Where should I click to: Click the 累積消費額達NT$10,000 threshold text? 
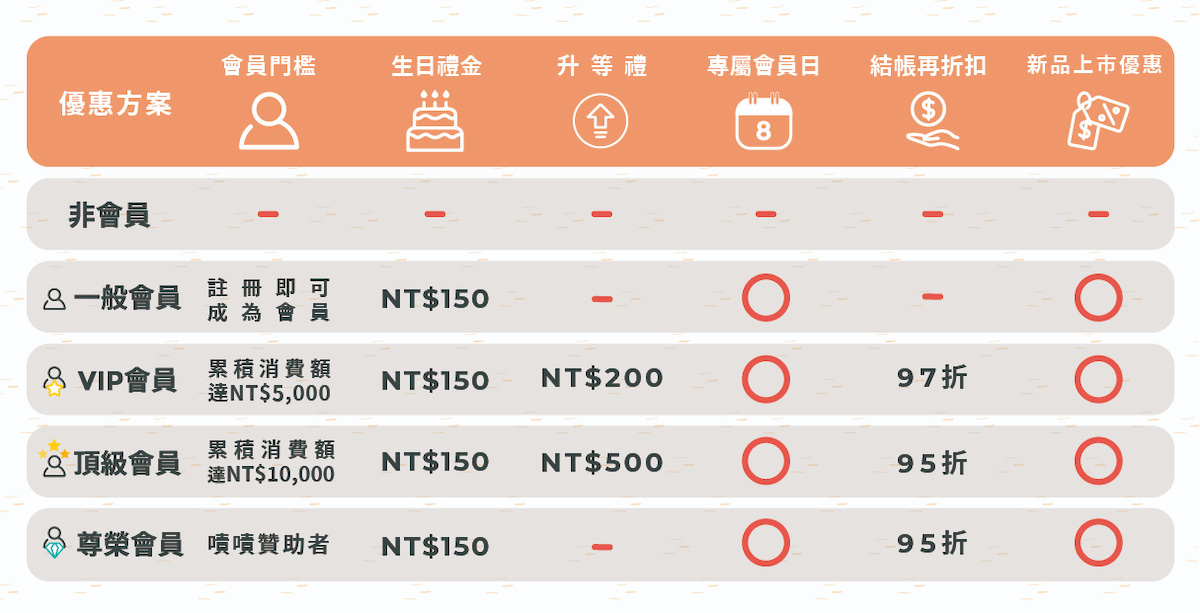pos(271,462)
